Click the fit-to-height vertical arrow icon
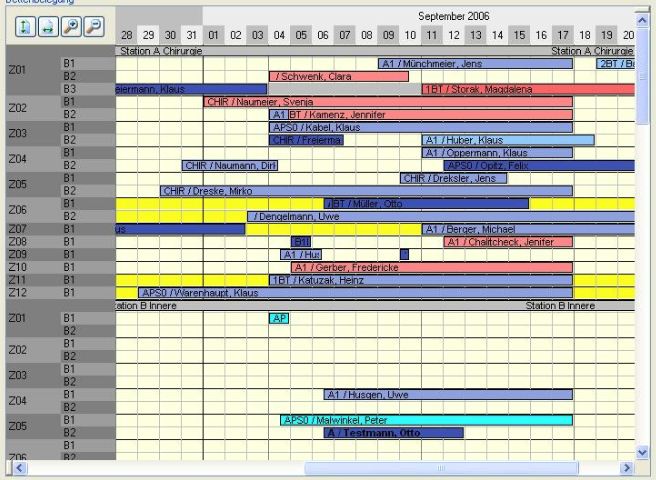This screenshot has height=480, width=656. [x=26, y=27]
